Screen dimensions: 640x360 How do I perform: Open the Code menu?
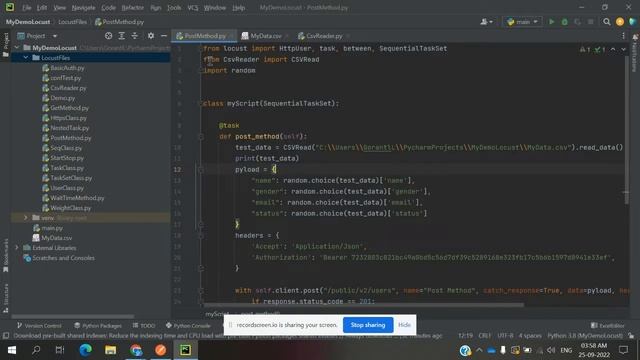[108, 8]
